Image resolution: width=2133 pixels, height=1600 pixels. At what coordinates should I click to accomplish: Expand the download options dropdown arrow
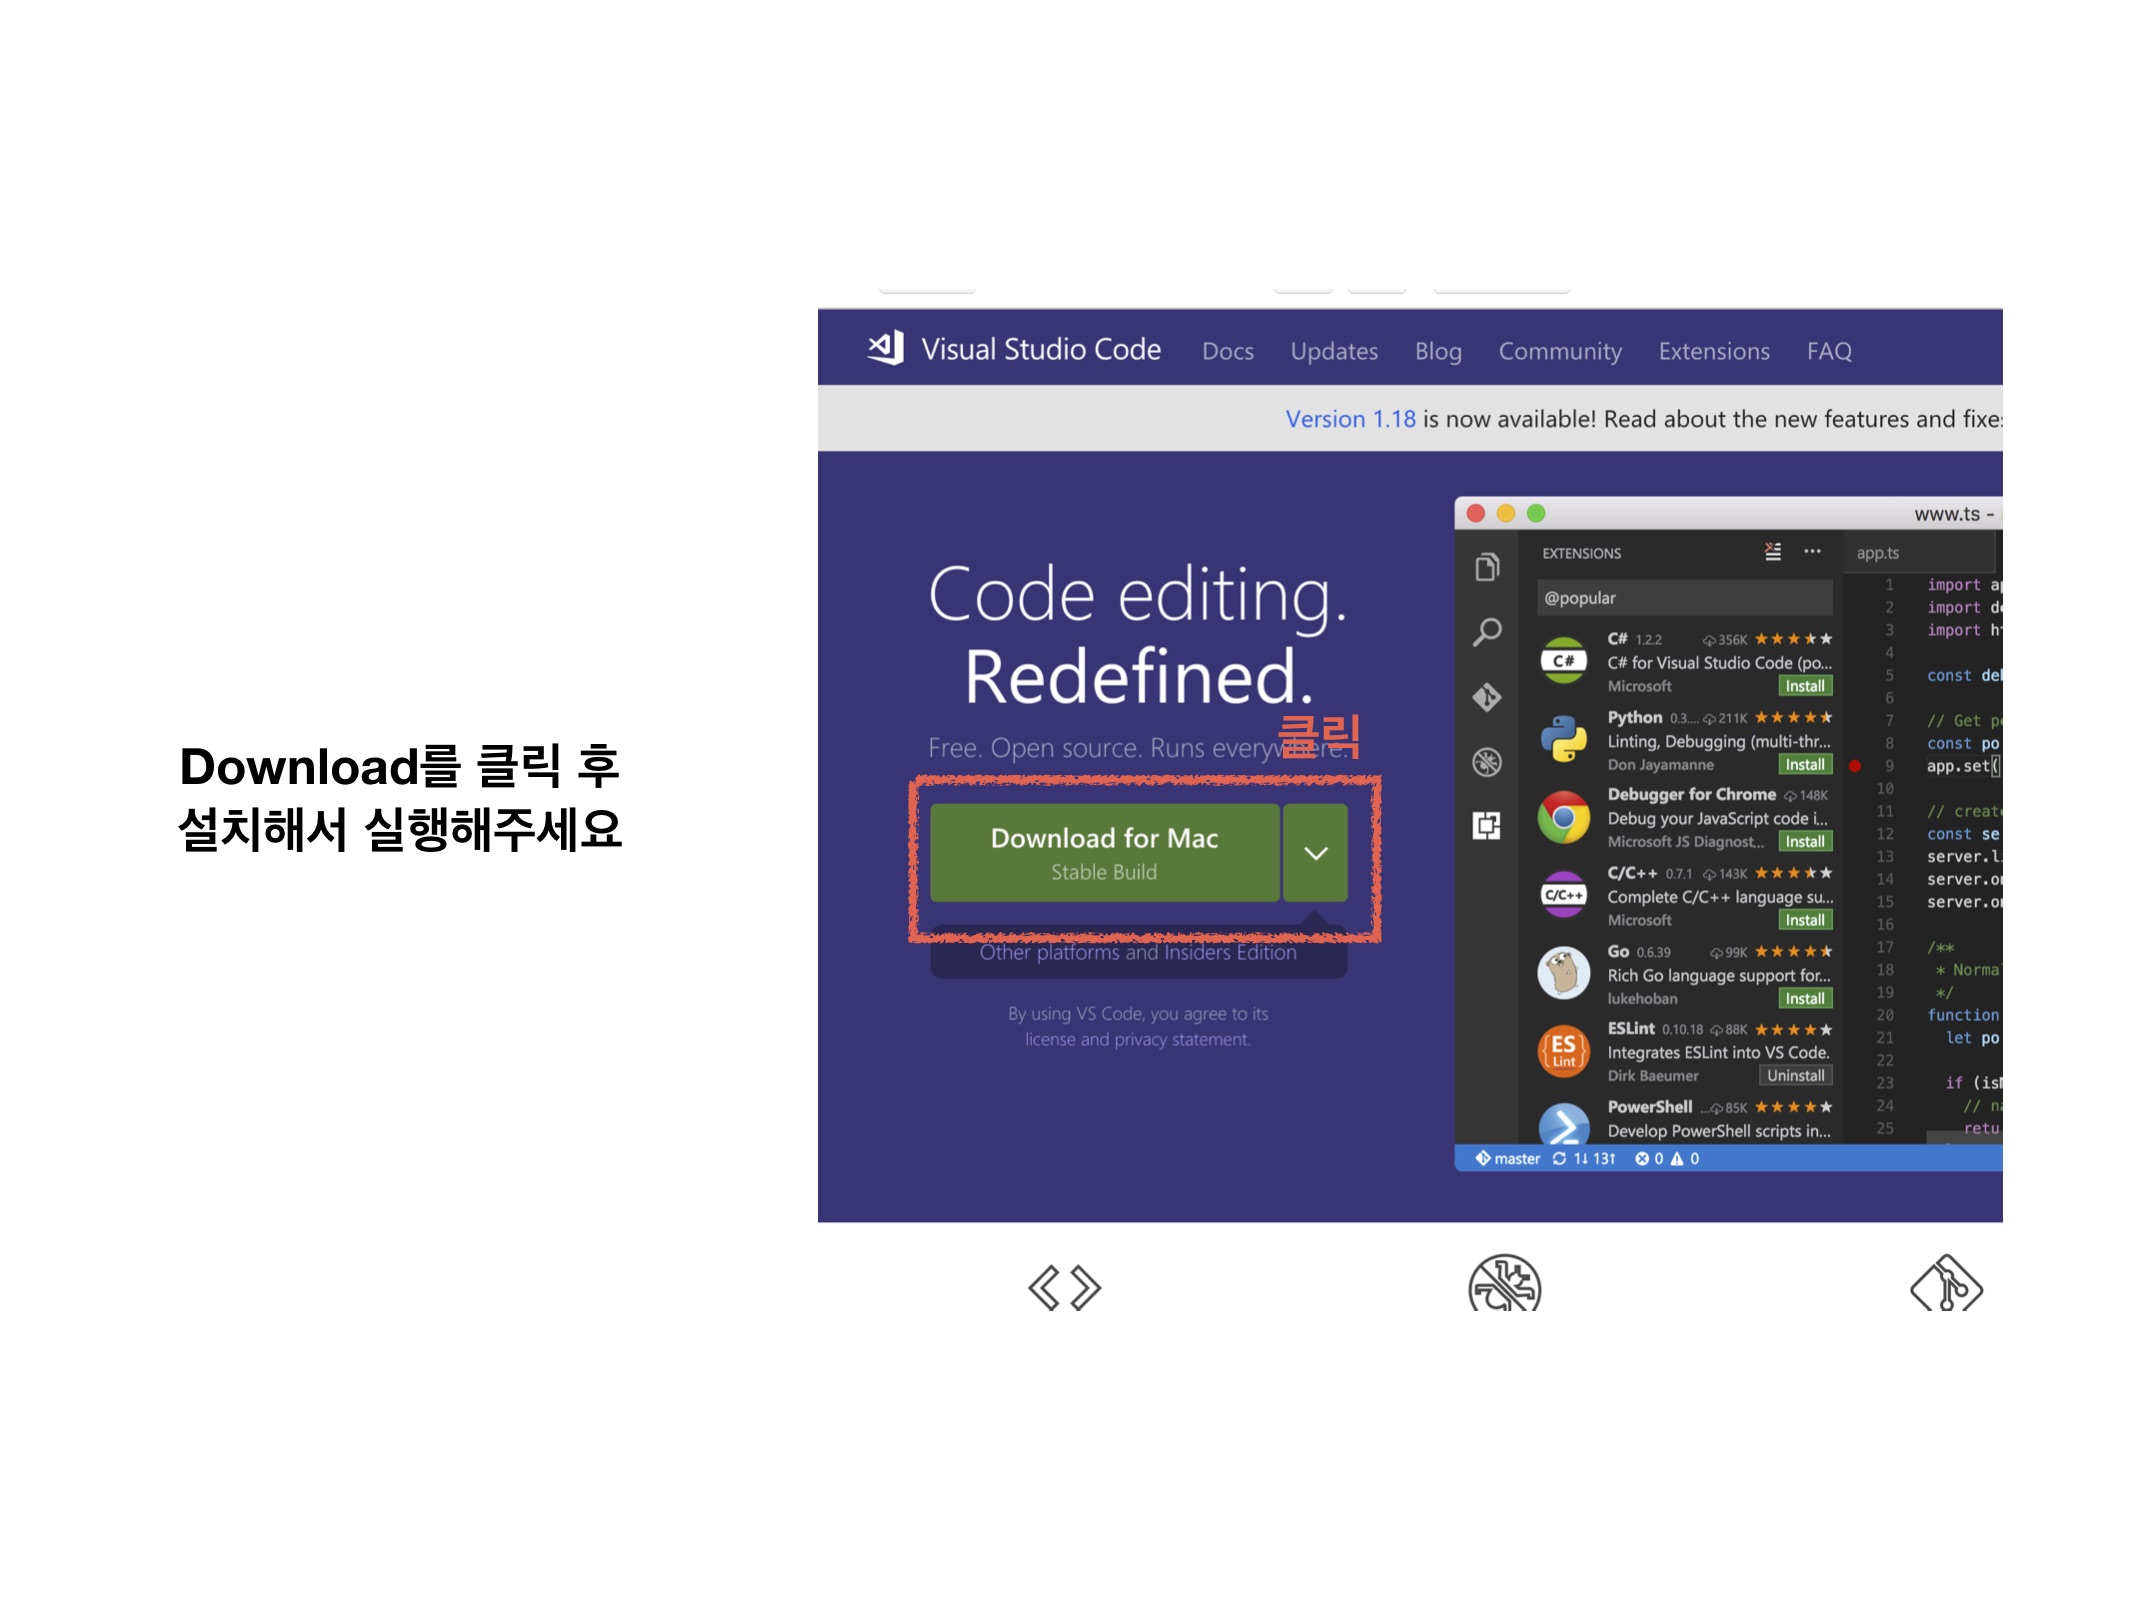click(1316, 853)
